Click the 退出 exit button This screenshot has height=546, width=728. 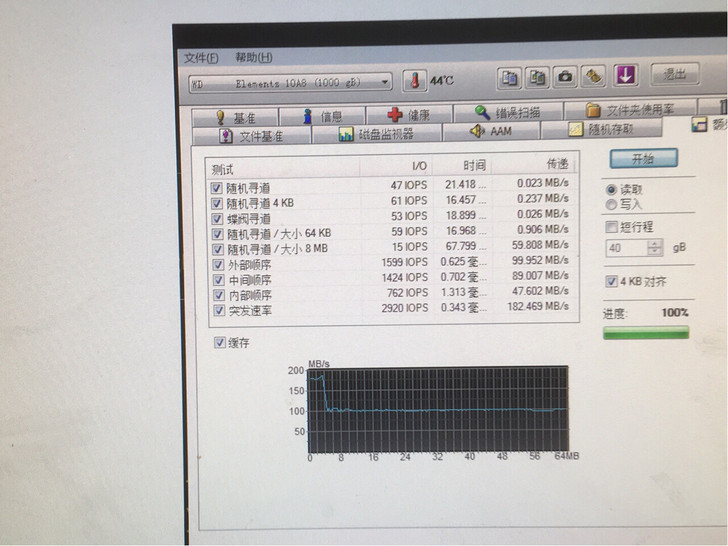click(675, 74)
